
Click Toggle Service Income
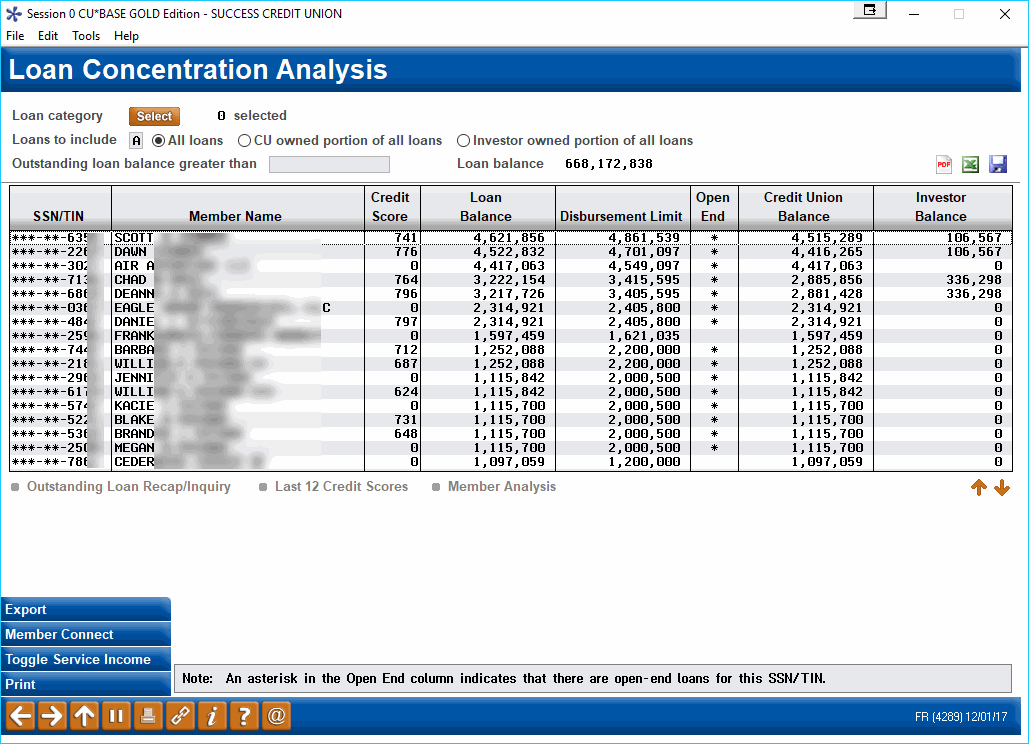pos(86,659)
